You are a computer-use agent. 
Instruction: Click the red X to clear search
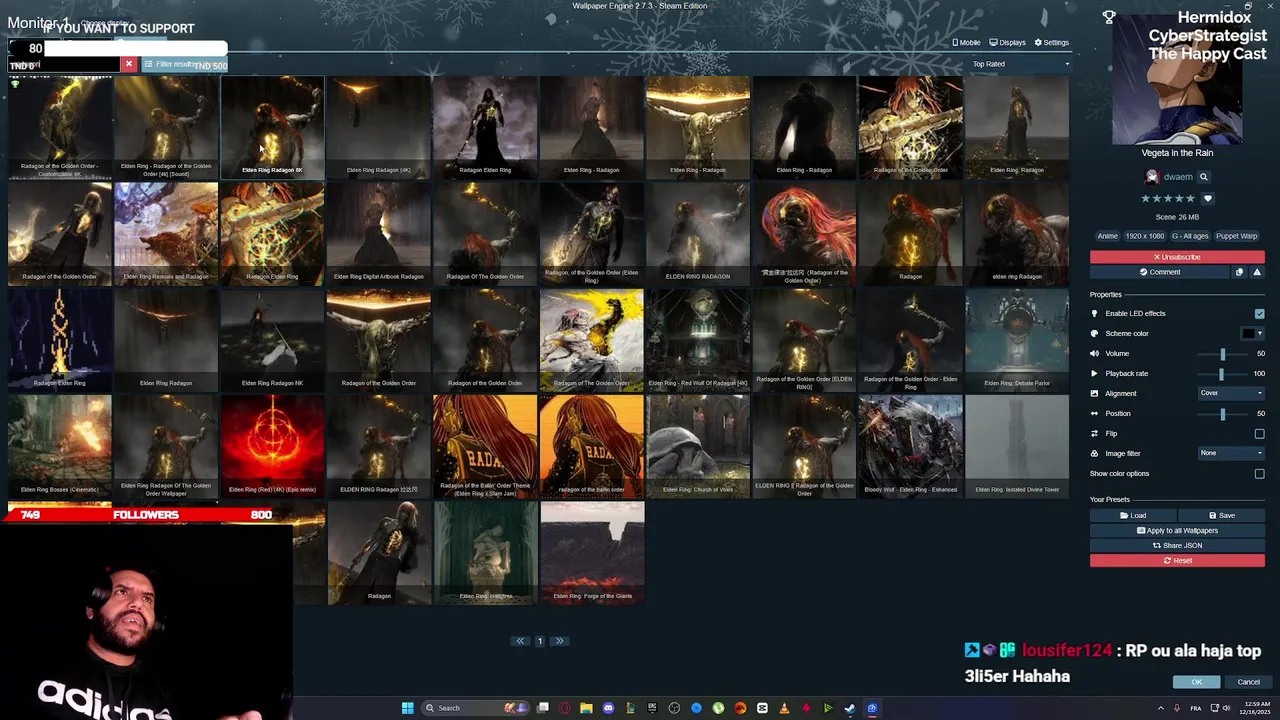pos(128,64)
